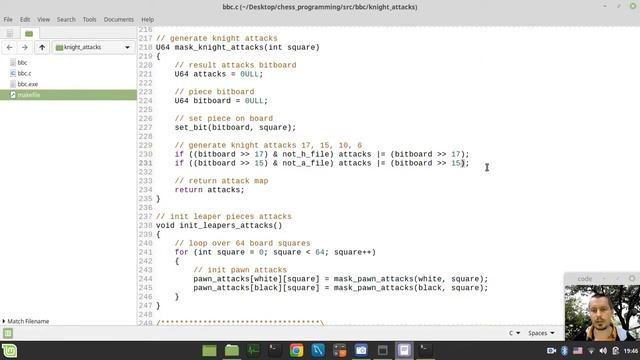Screen dimensions: 640x360
Task: Open the Help menu
Action: coord(147,19)
